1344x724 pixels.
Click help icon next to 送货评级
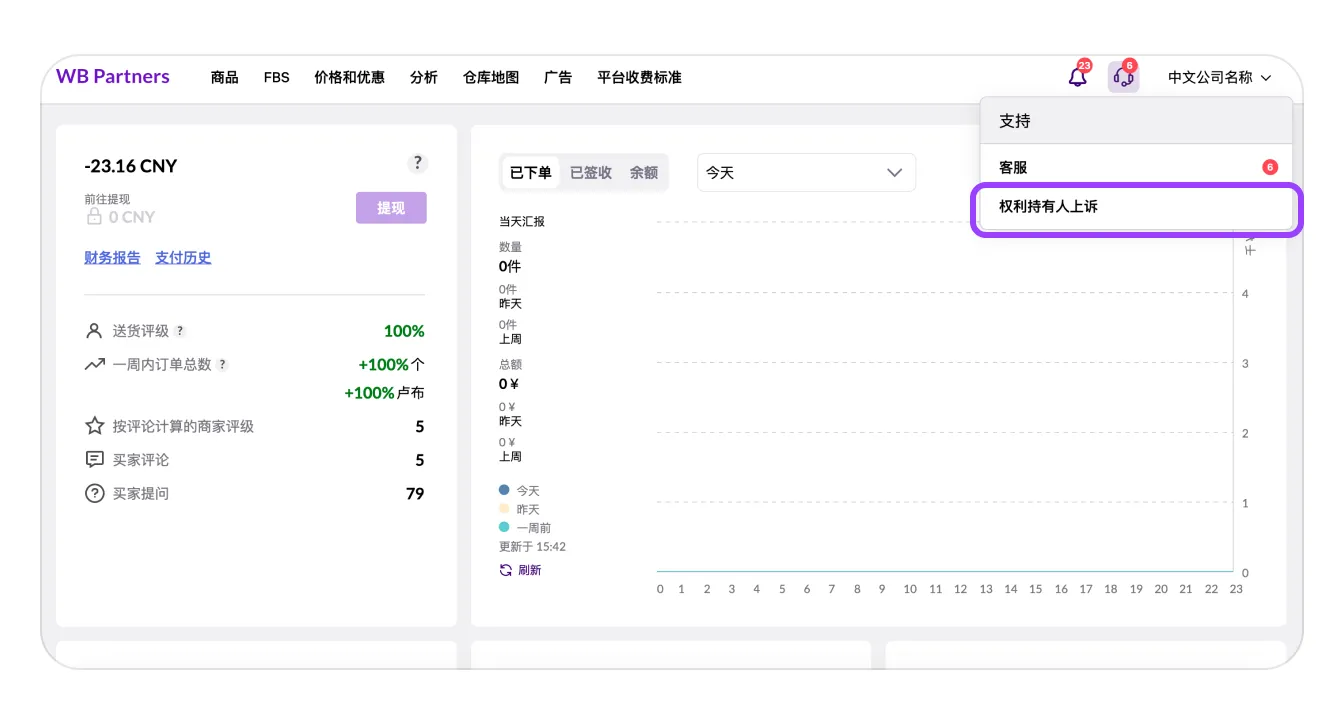click(180, 331)
